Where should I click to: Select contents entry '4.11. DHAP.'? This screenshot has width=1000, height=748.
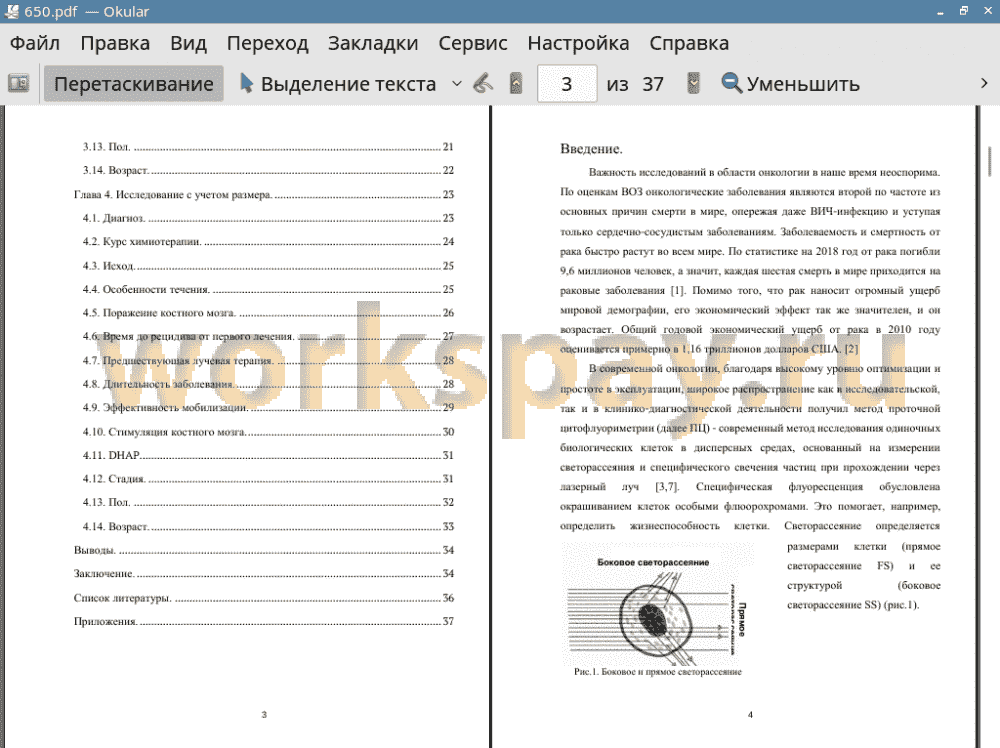point(268,455)
